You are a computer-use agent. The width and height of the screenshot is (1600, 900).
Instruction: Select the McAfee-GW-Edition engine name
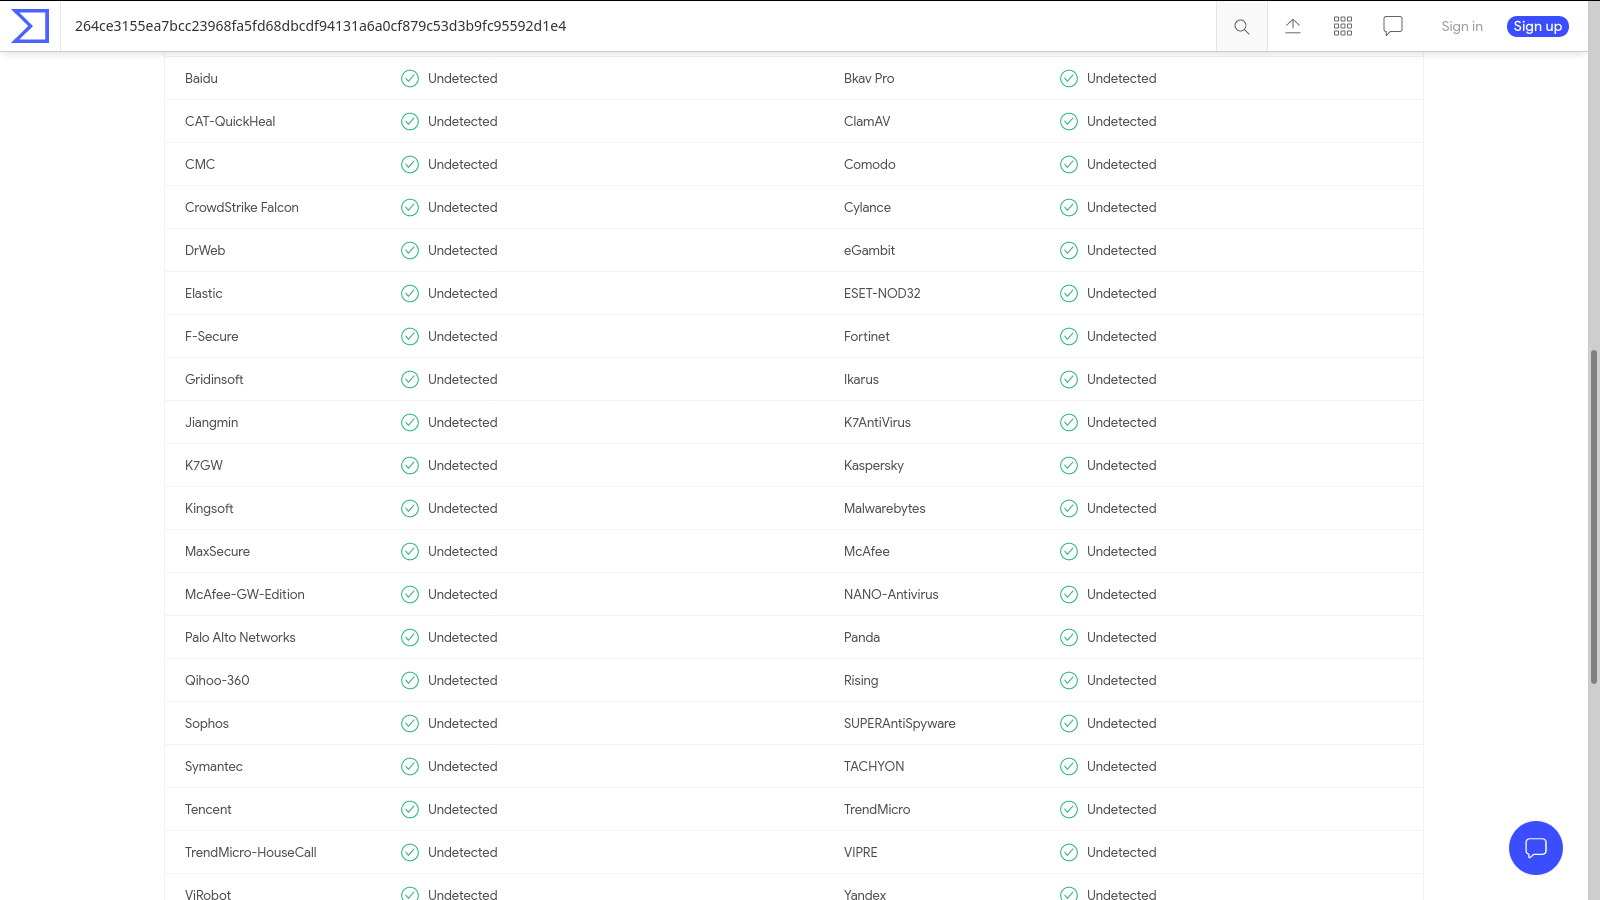coord(245,594)
